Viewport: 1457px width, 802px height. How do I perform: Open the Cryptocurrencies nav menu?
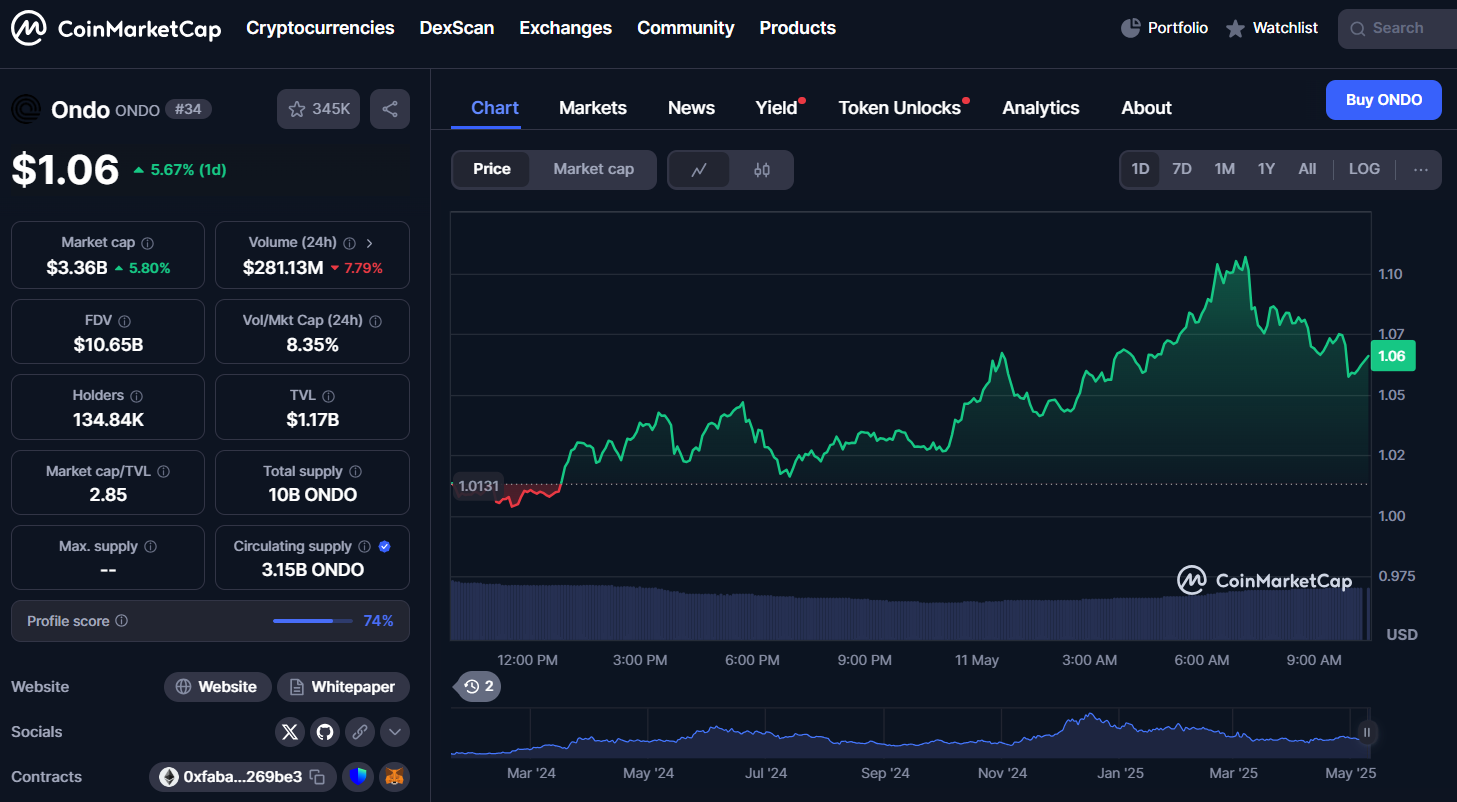coord(320,28)
